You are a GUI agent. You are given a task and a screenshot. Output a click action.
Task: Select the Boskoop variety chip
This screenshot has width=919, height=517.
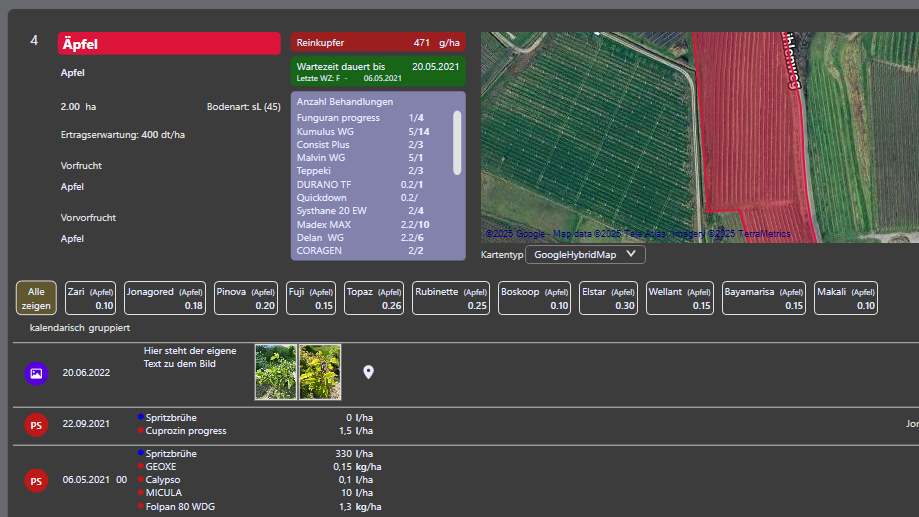[x=534, y=298]
